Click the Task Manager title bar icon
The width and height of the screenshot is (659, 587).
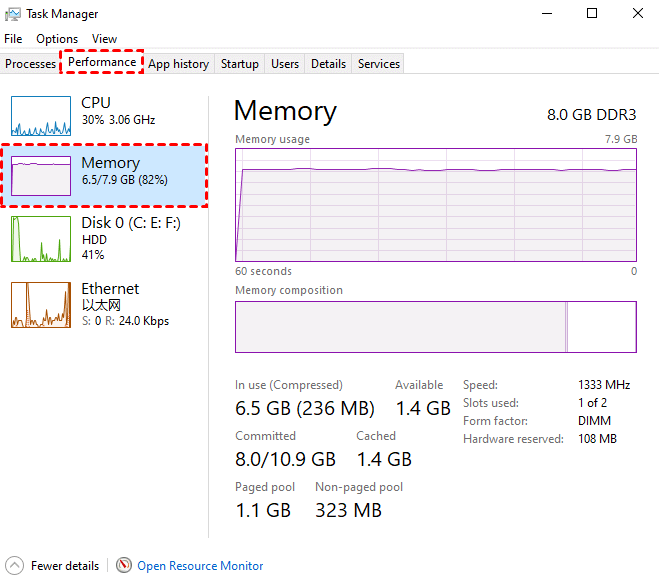click(x=13, y=14)
